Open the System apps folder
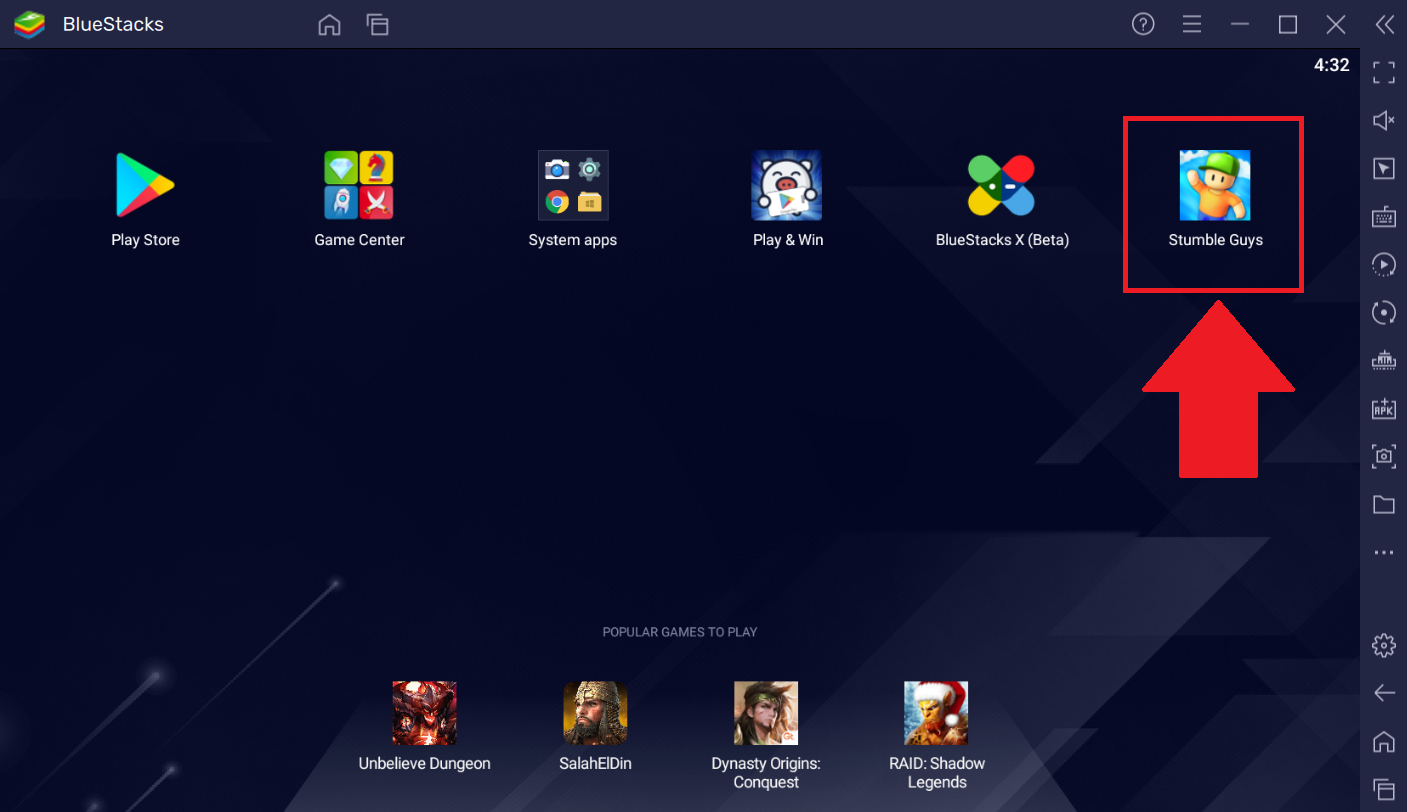The width and height of the screenshot is (1407, 812). 573,186
